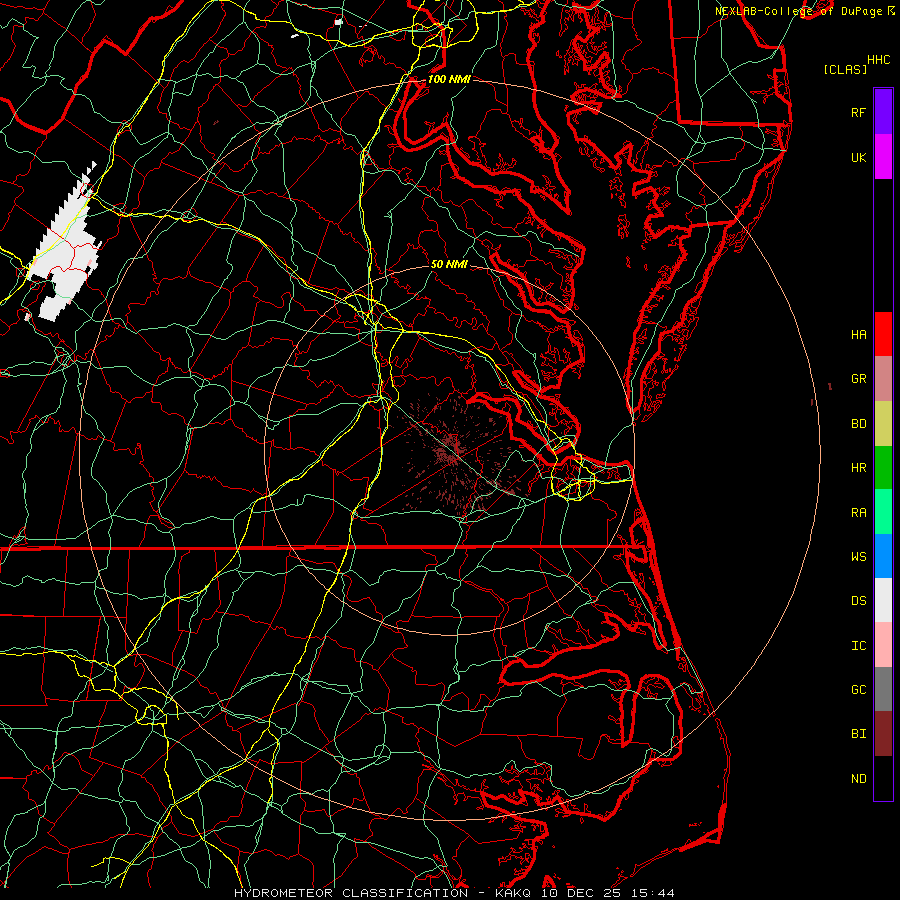
Task: Click the BD yellow legend swatch
Action: [883, 424]
